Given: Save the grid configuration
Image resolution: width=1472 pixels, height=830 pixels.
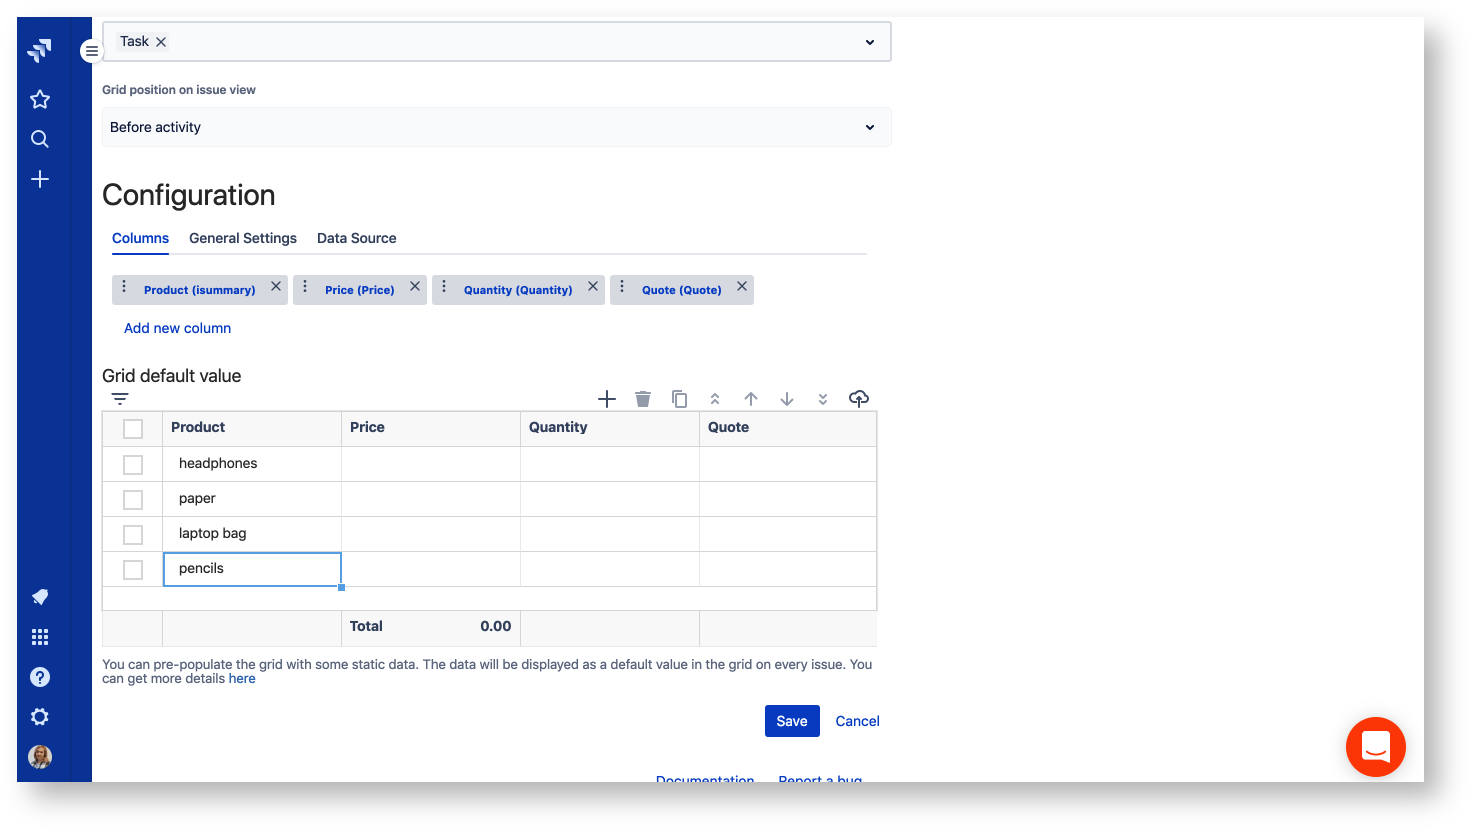Looking at the screenshot, I should click(x=791, y=721).
